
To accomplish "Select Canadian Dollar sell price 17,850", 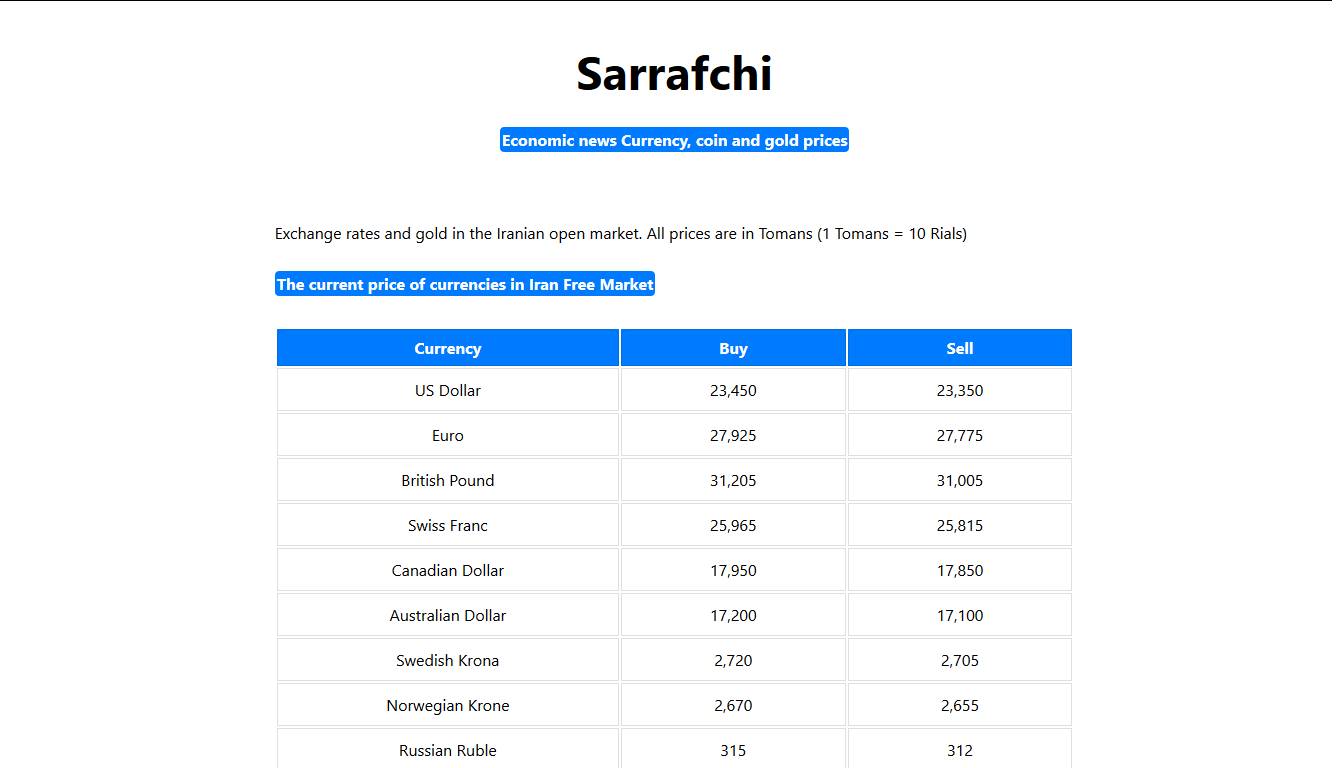I will [x=960, y=570].
